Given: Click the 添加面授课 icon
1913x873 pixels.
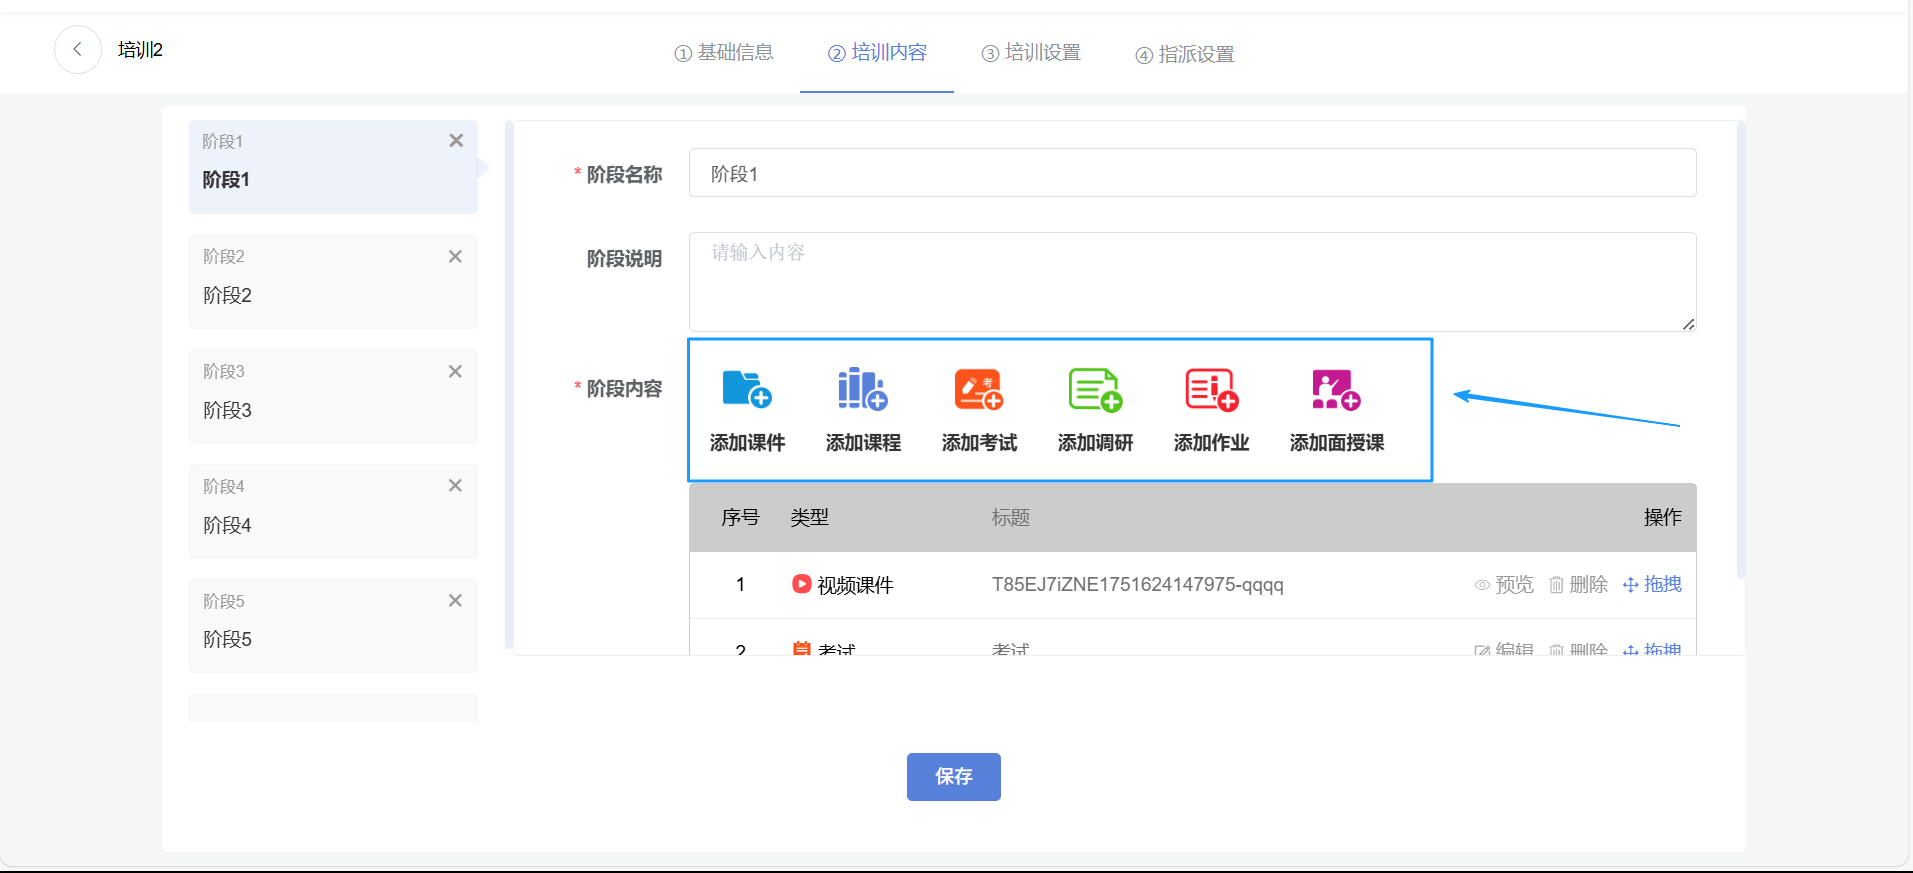Looking at the screenshot, I should coord(1336,389).
